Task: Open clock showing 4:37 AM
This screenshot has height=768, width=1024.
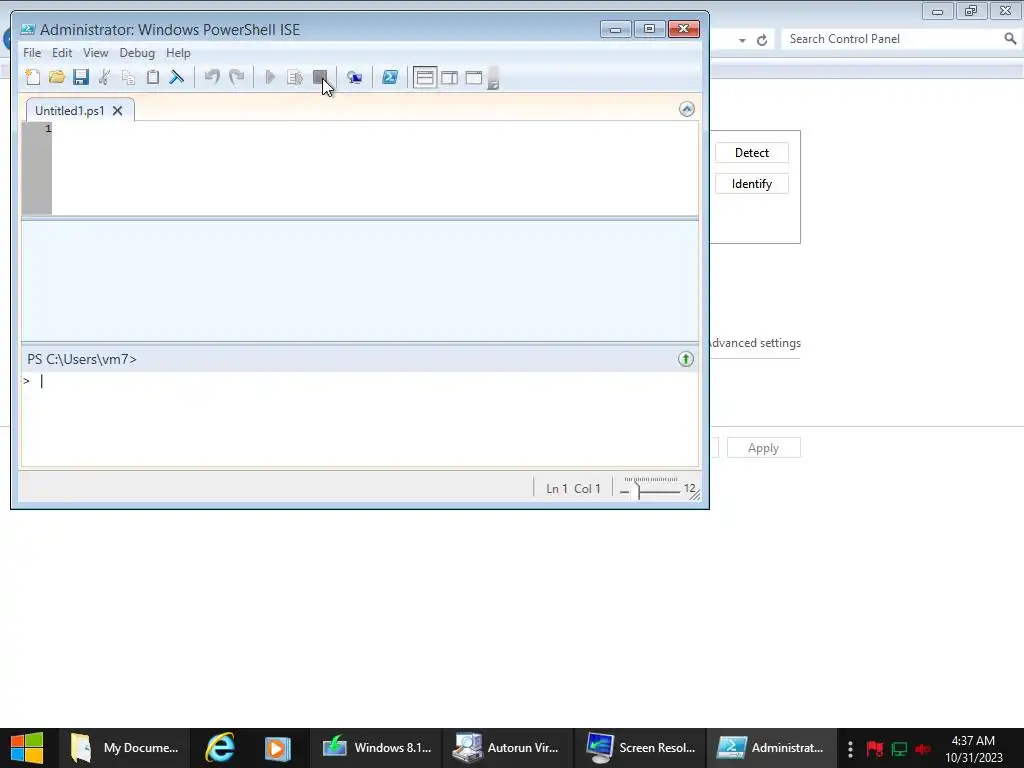Action: [x=973, y=749]
